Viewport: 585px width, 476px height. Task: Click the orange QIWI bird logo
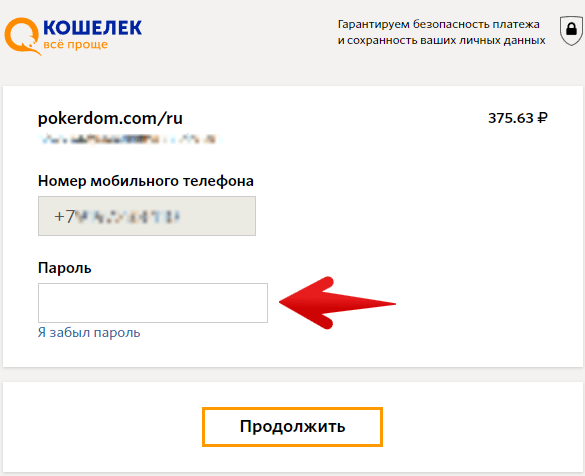[22, 36]
